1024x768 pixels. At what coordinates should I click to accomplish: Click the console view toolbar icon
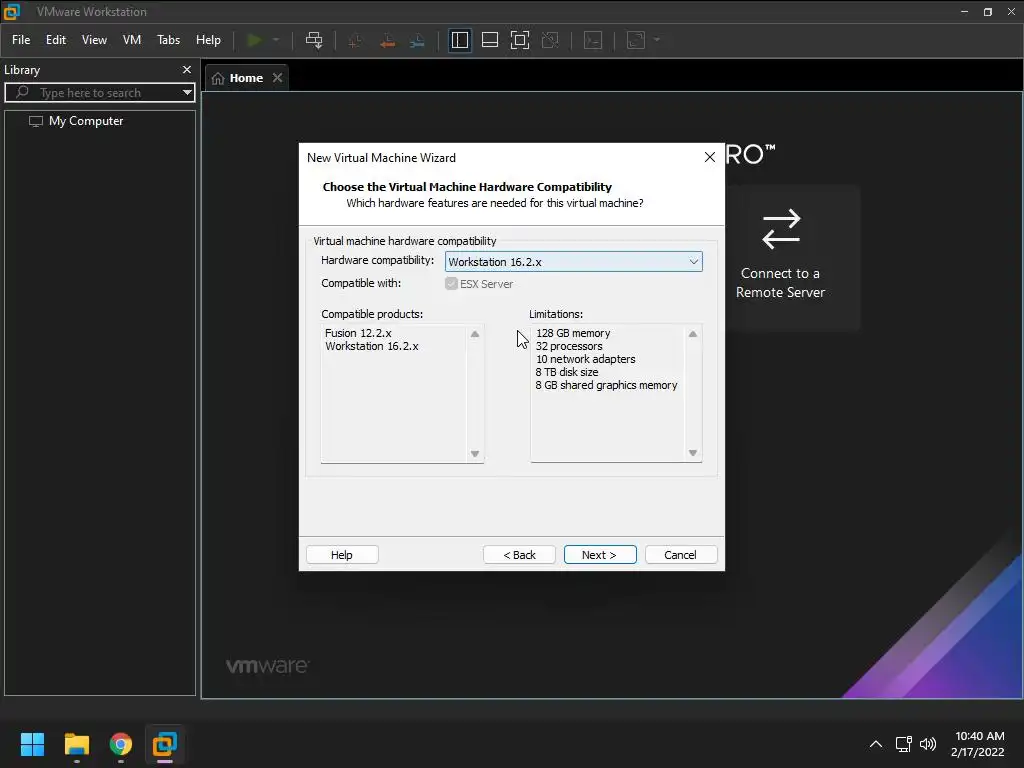click(593, 40)
